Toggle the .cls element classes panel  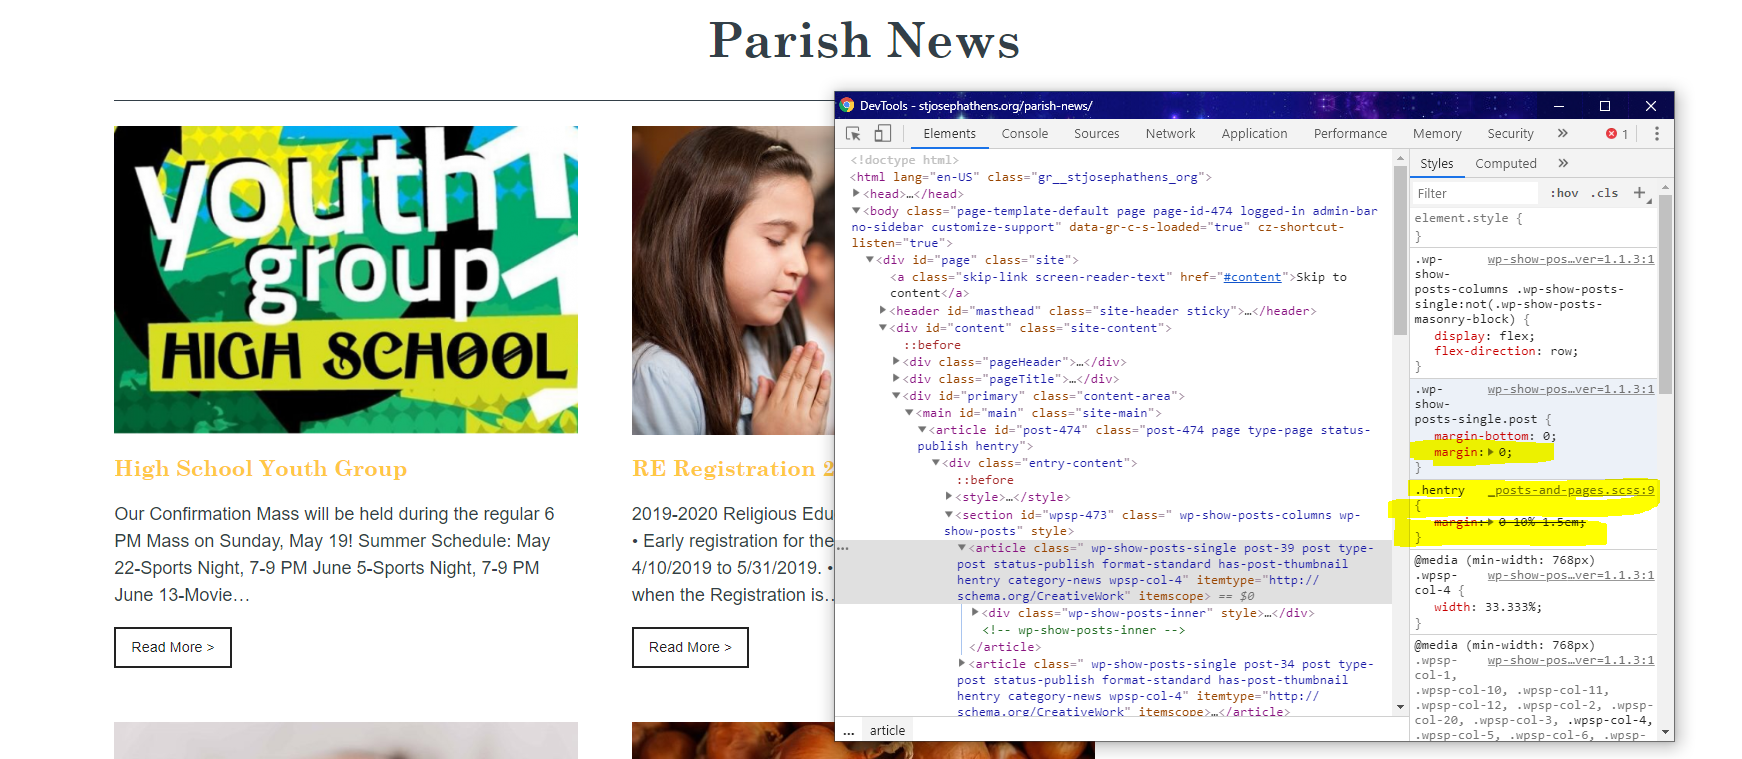pyautogui.click(x=1604, y=193)
